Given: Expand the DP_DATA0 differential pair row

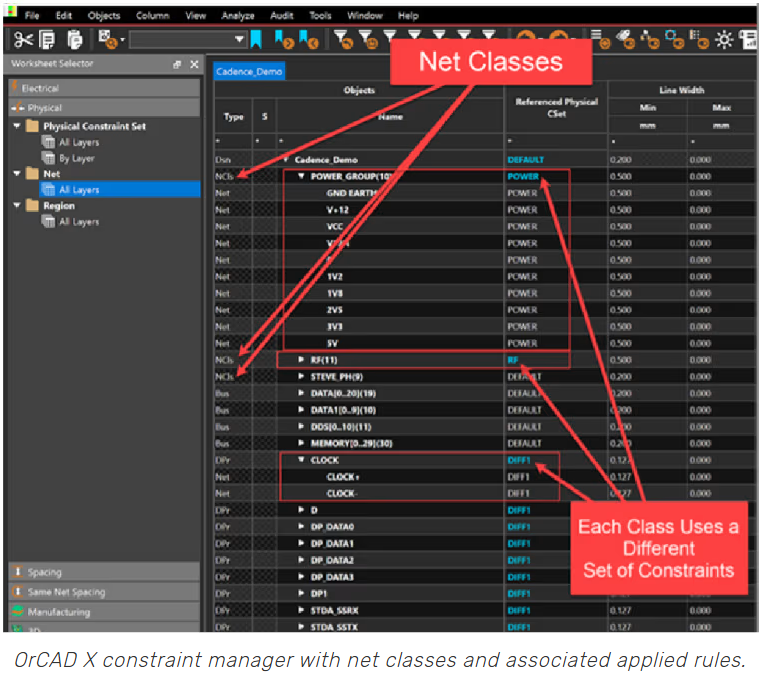Looking at the screenshot, I should coord(301,526).
